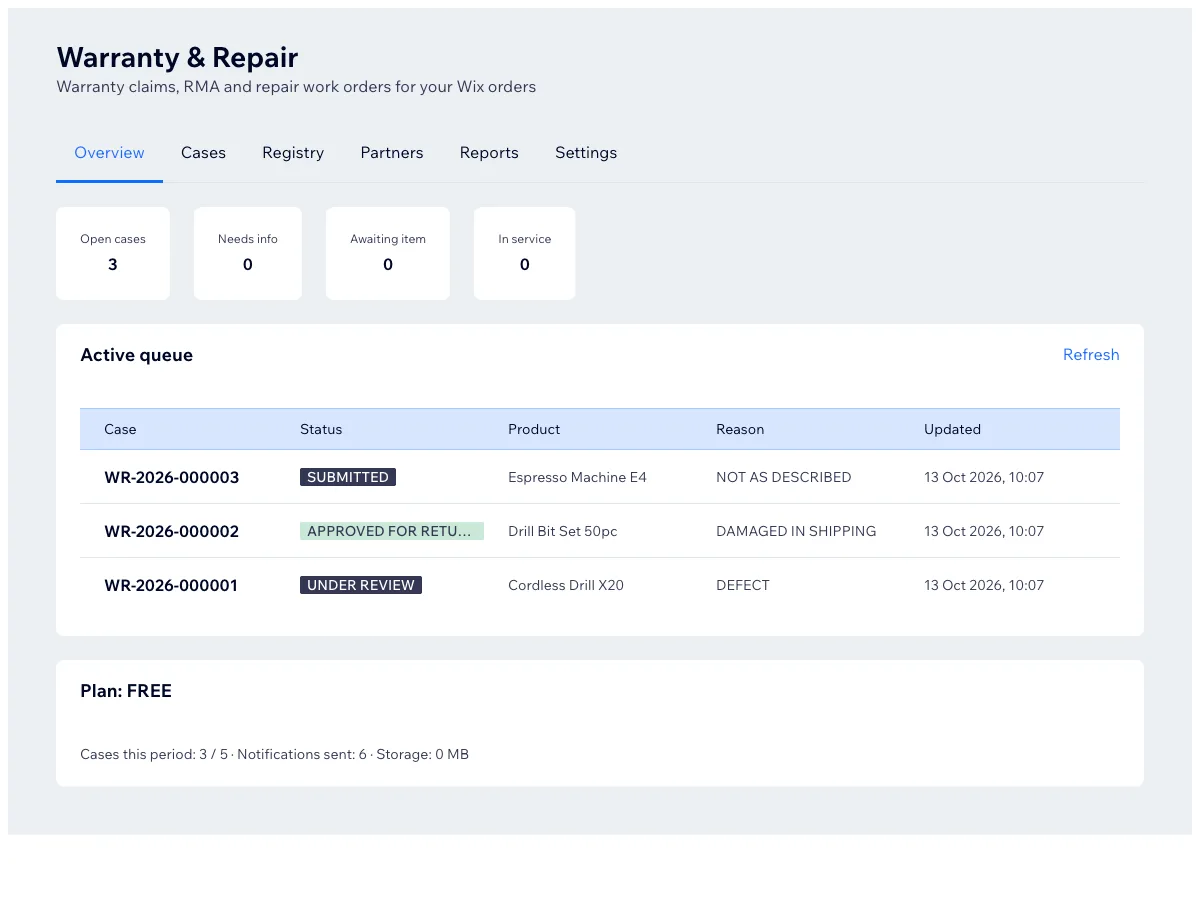The image size is (1200, 900).
Task: Click the Needs info stat card
Action: click(x=248, y=253)
